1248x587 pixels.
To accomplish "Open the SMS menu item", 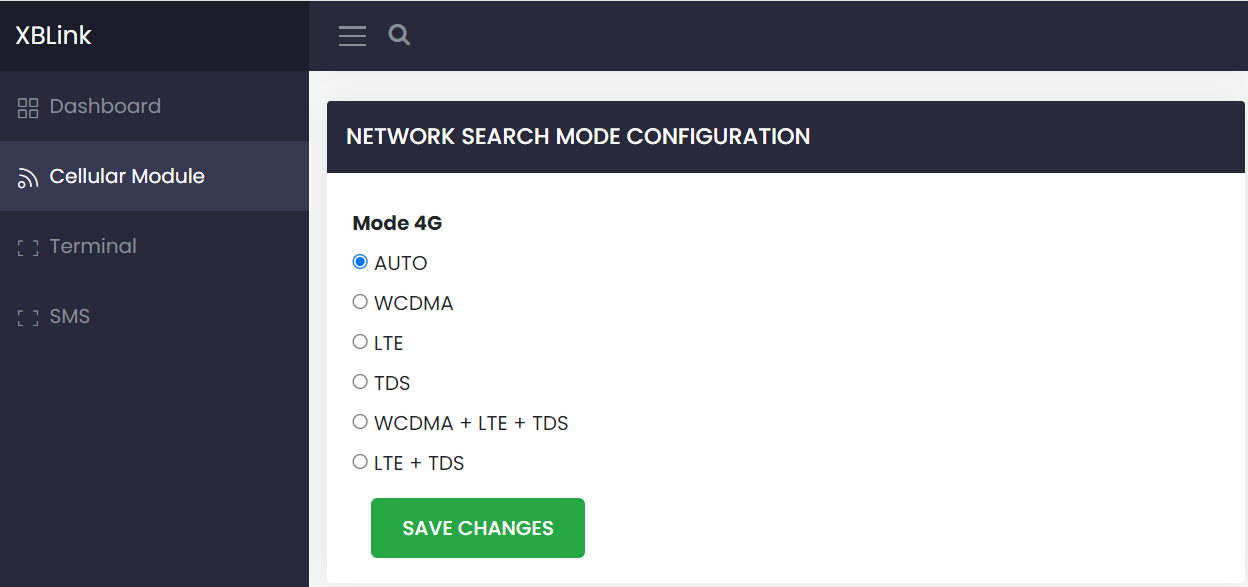I will [x=70, y=316].
